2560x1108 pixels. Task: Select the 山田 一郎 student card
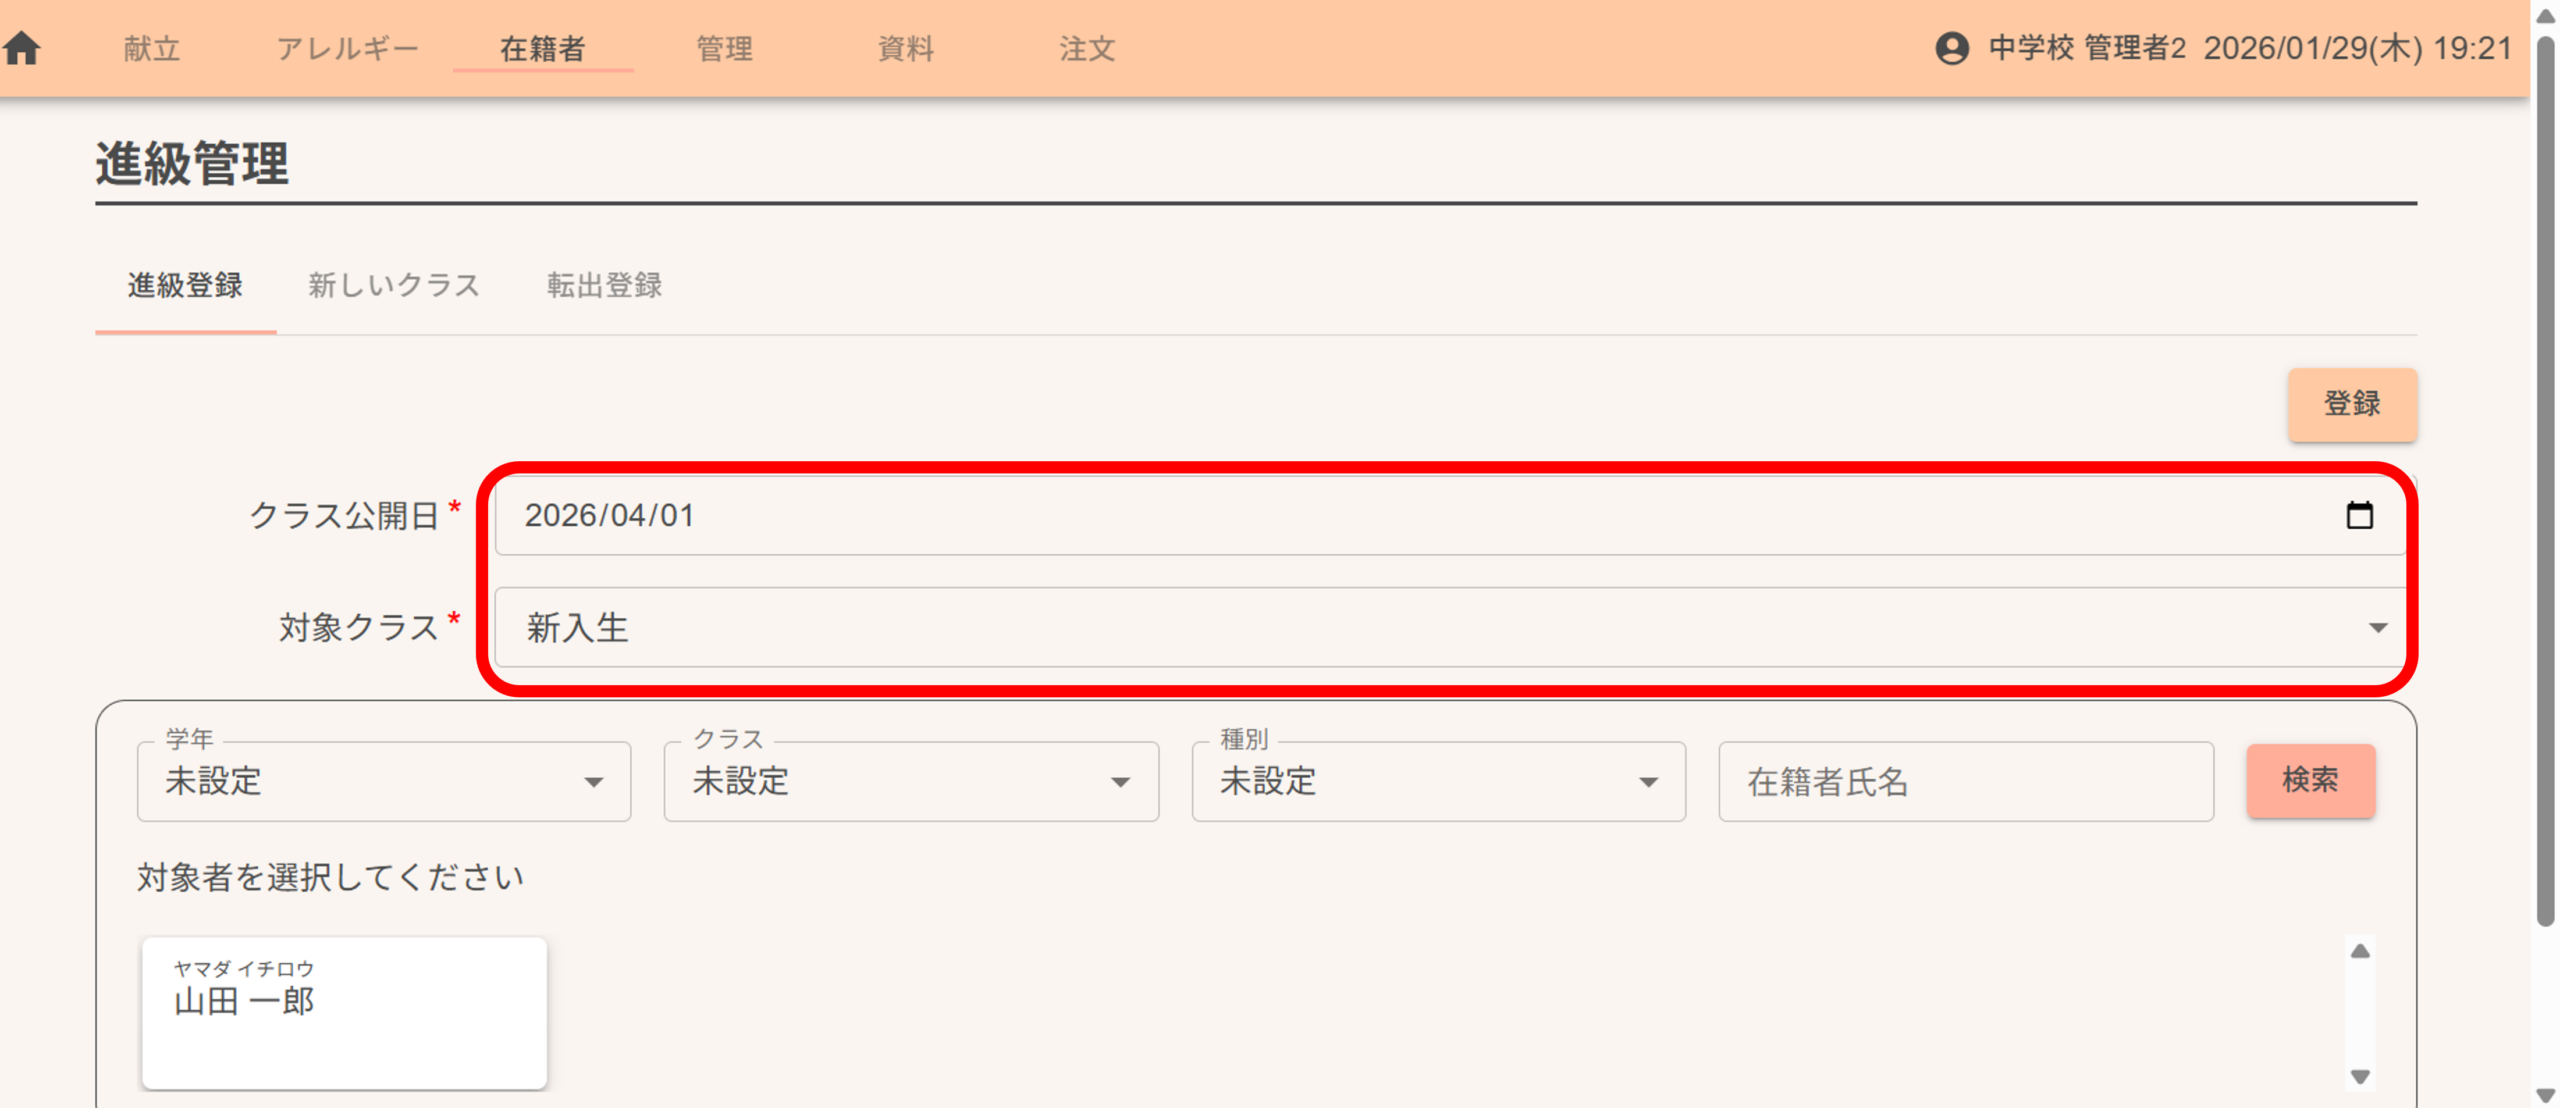pyautogui.click(x=344, y=1011)
